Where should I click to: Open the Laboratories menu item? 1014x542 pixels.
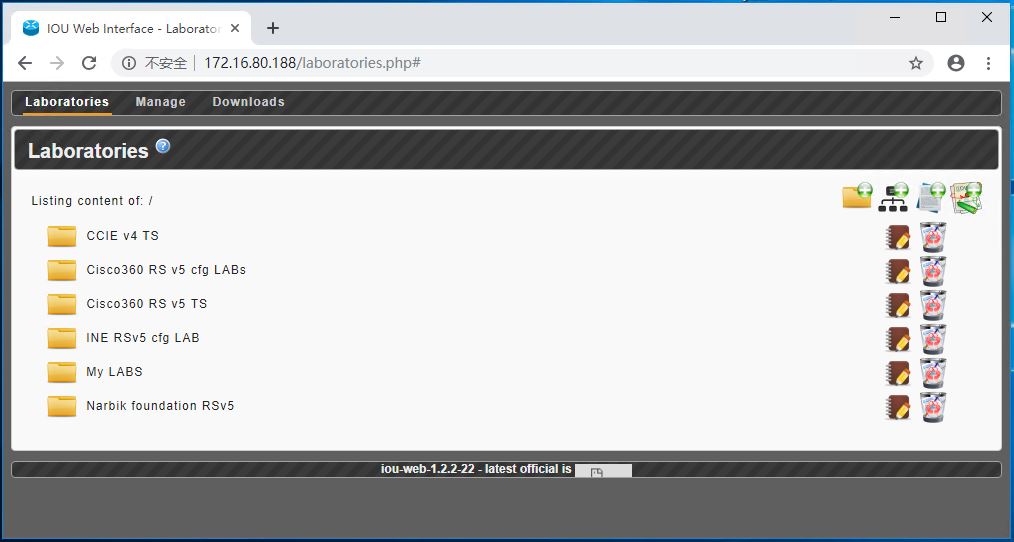[x=67, y=102]
